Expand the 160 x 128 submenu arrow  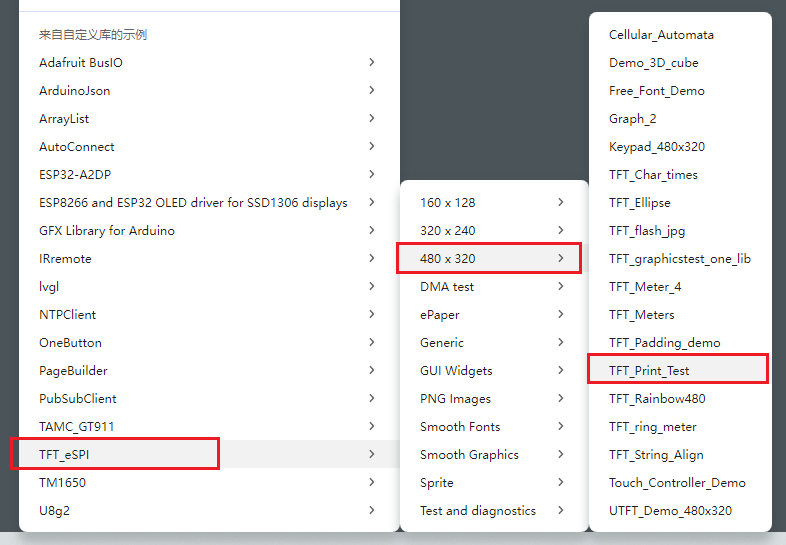coord(561,203)
